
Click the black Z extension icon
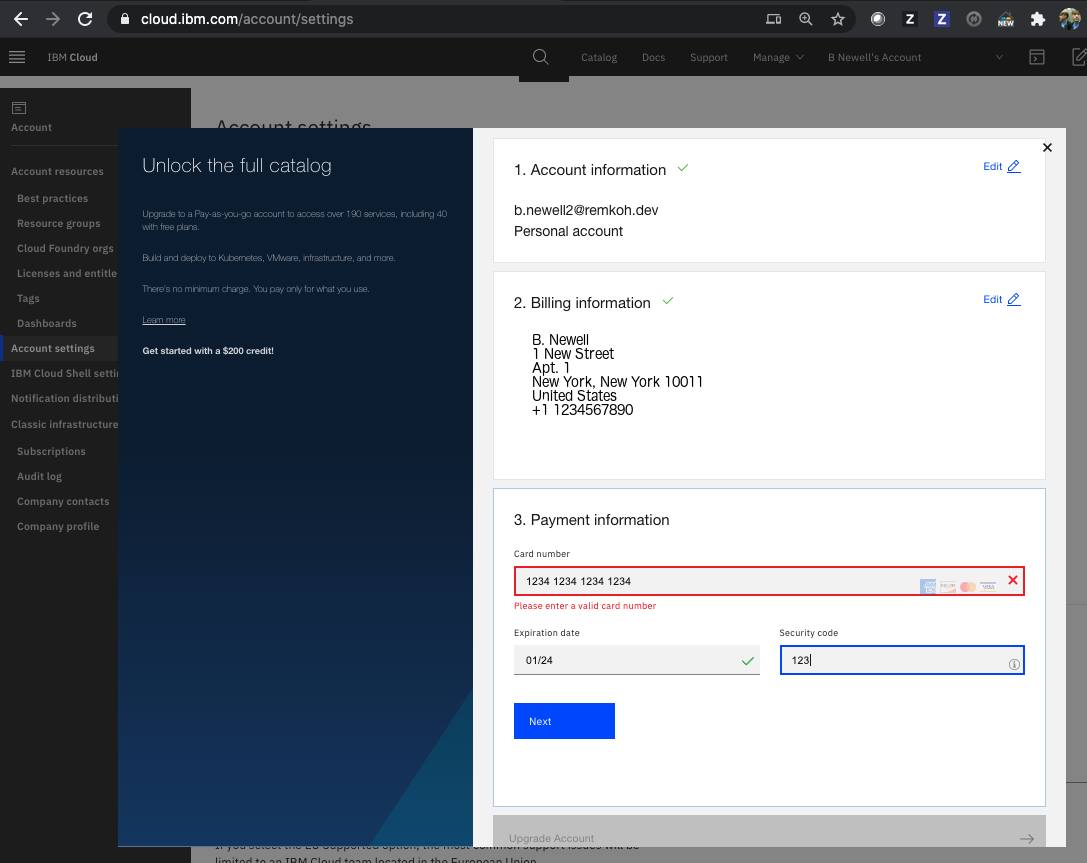[x=910, y=19]
